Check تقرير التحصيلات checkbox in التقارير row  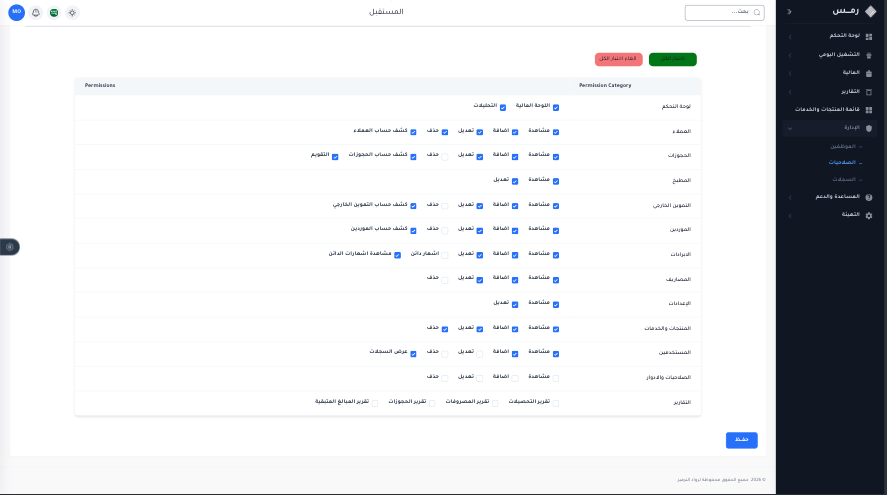click(x=556, y=403)
